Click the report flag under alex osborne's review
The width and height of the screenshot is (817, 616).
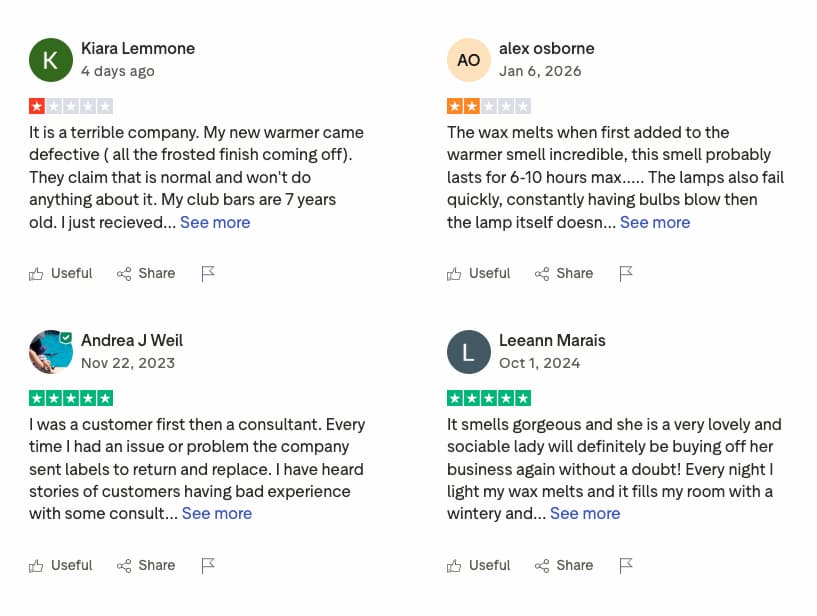626,273
